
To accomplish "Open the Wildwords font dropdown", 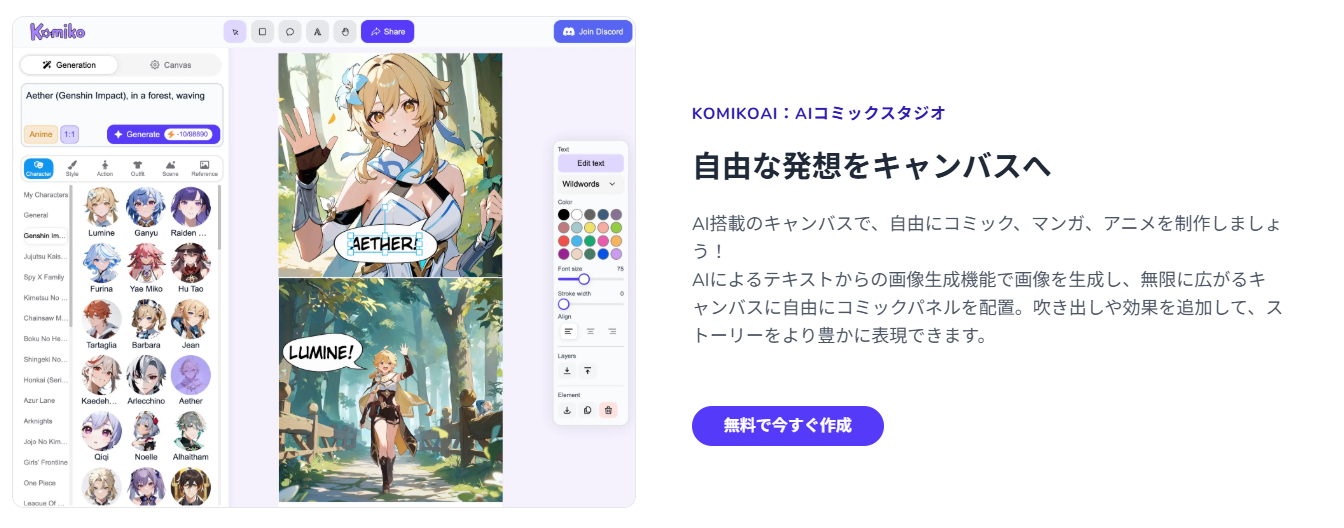I will [x=590, y=184].
